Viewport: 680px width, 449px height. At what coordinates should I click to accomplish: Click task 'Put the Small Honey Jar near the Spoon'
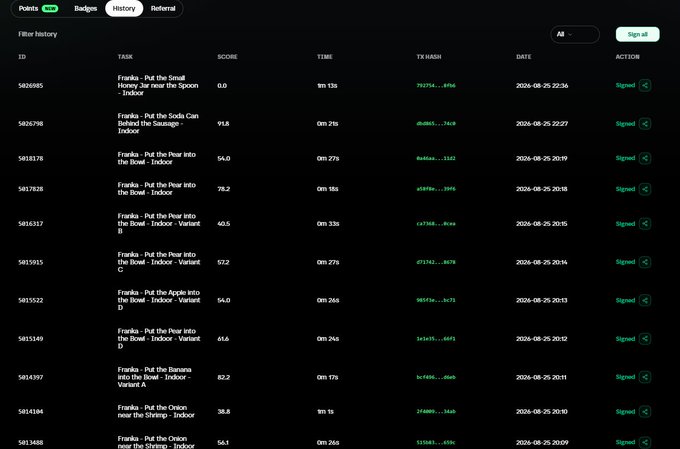point(158,85)
